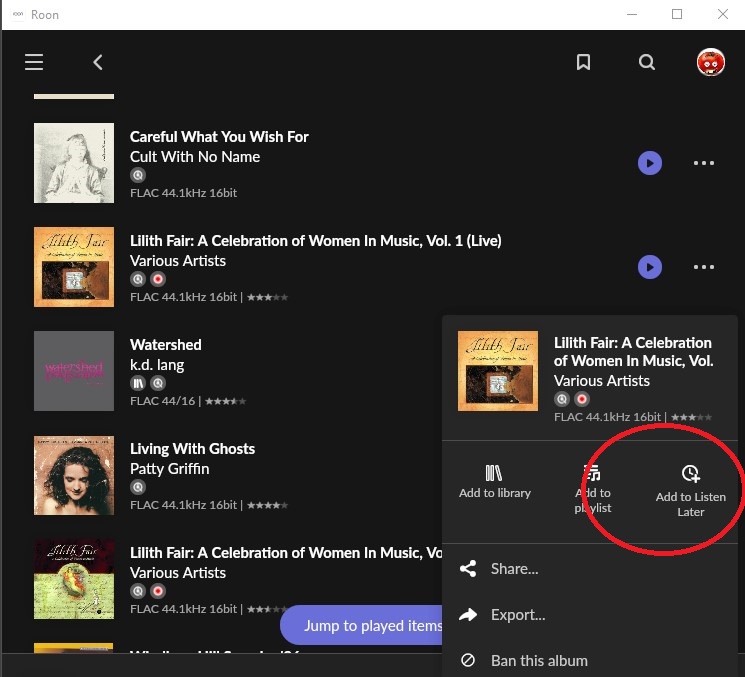Open Living With Ghosts album cover

[x=74, y=475]
